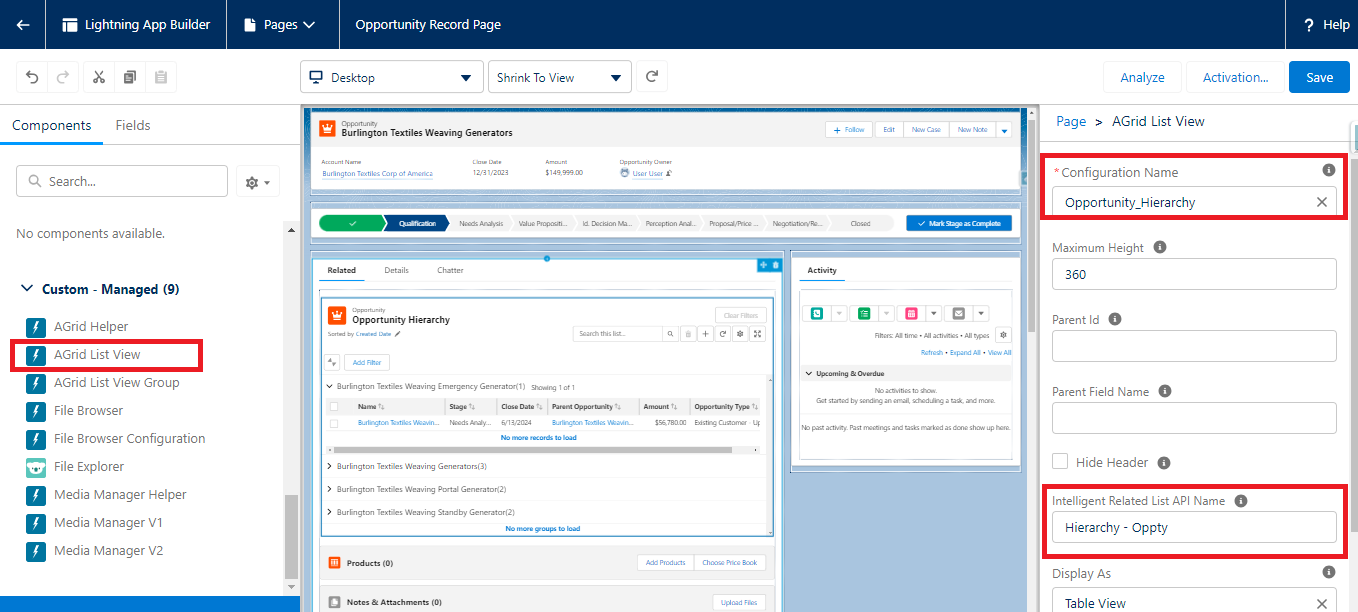Click the back arrow icon in header
The width and height of the screenshot is (1358, 612).
(23, 24)
